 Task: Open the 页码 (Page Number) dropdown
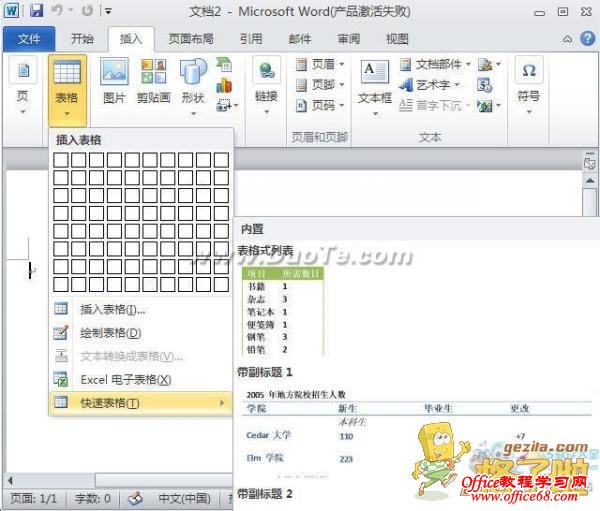coord(320,105)
